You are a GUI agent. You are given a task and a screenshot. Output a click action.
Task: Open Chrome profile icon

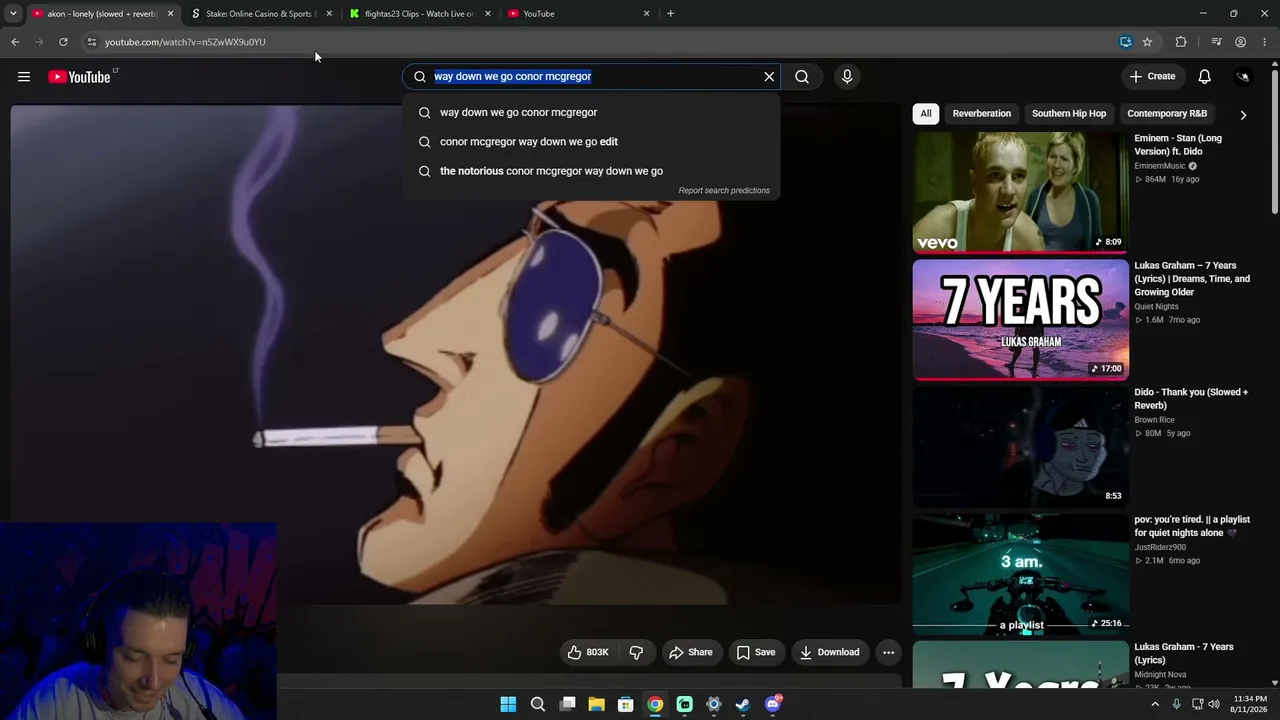pyautogui.click(x=1241, y=42)
